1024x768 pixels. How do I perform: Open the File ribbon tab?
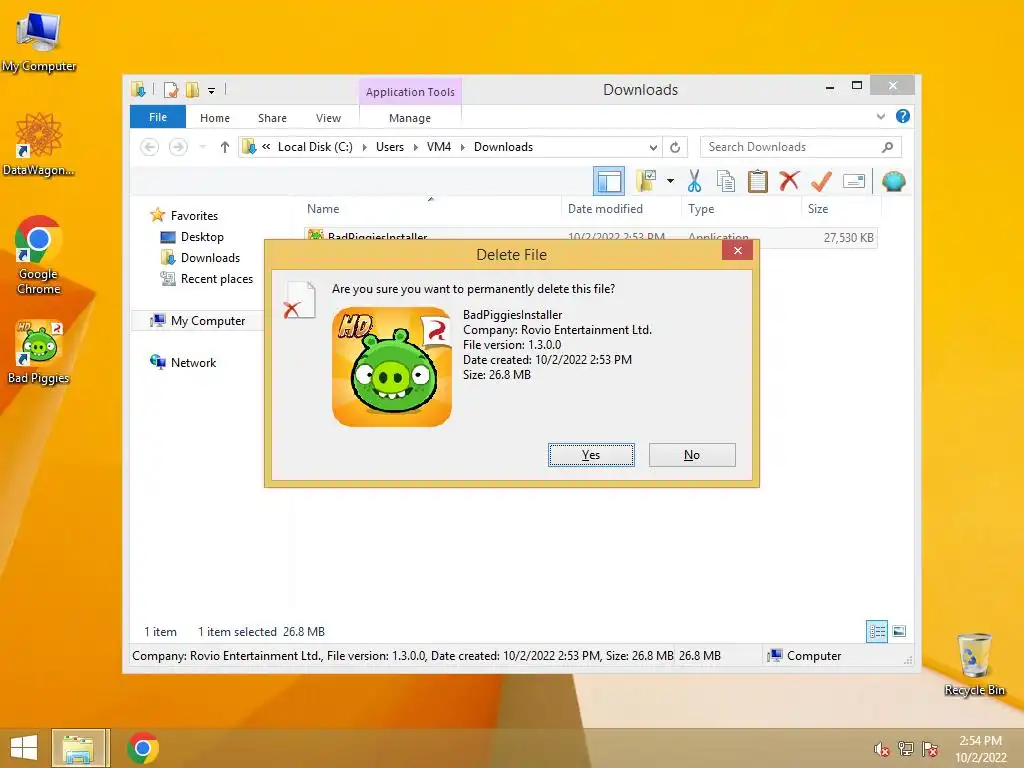tap(158, 117)
